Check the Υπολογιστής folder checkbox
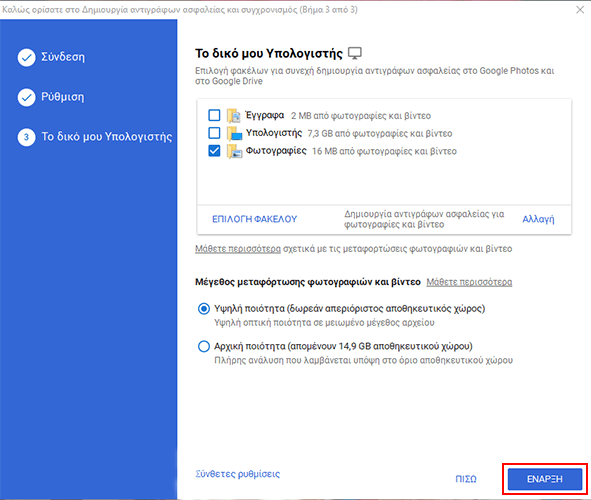 click(214, 133)
